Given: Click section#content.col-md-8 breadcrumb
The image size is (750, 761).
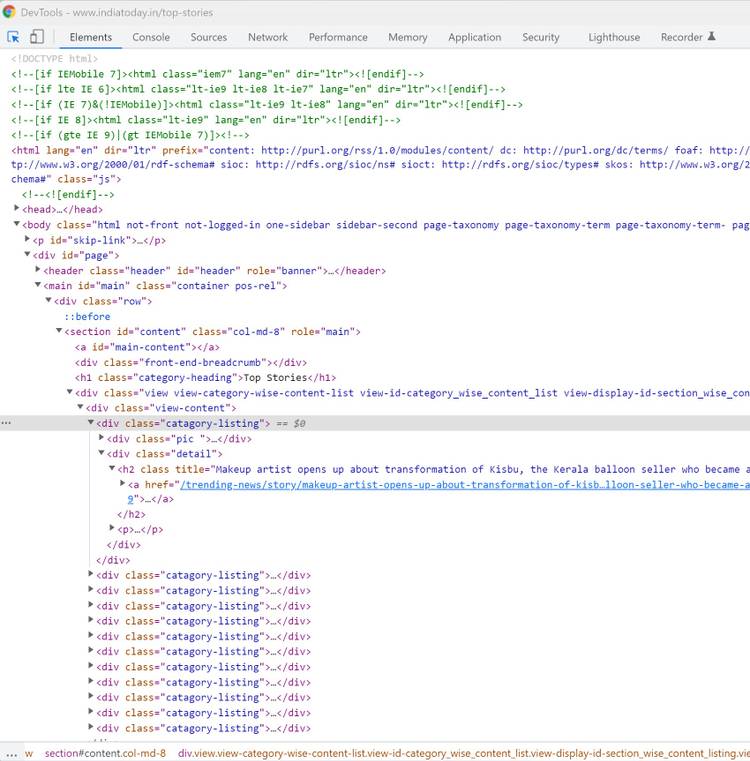Looking at the screenshot, I should tap(105, 753).
